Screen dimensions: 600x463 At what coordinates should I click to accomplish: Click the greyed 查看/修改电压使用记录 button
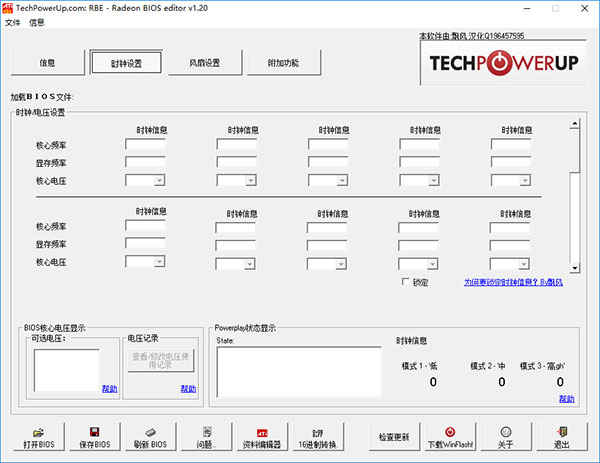pos(161,360)
